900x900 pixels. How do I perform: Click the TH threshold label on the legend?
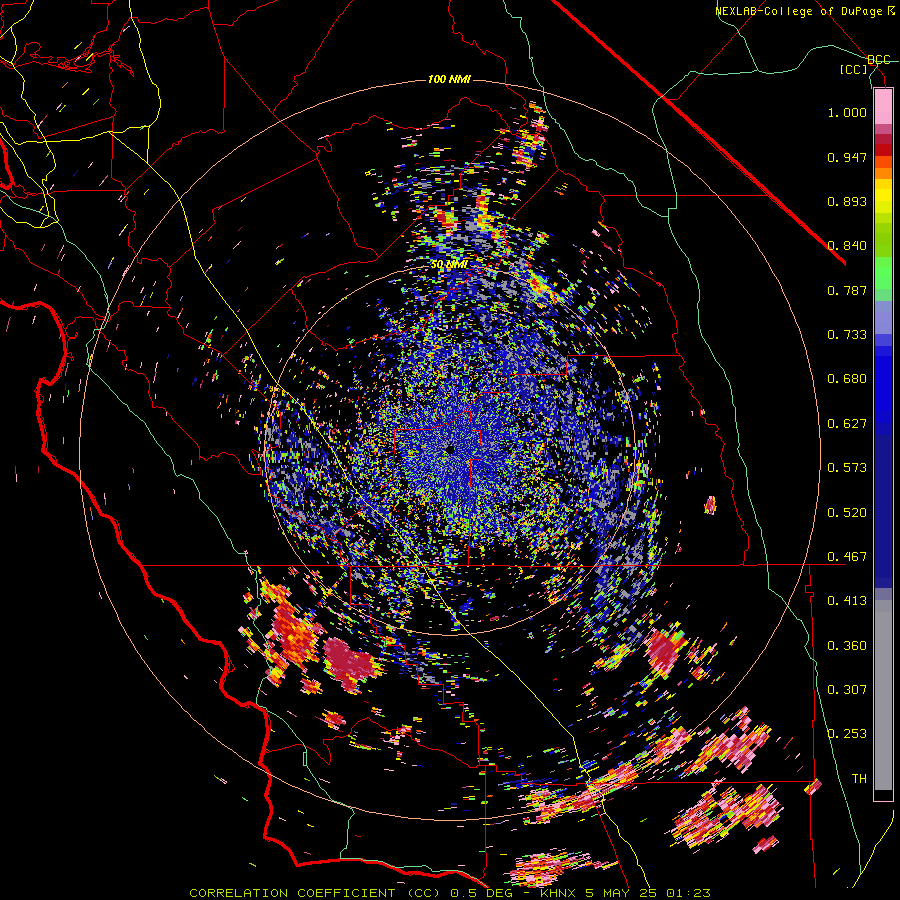[x=859, y=779]
